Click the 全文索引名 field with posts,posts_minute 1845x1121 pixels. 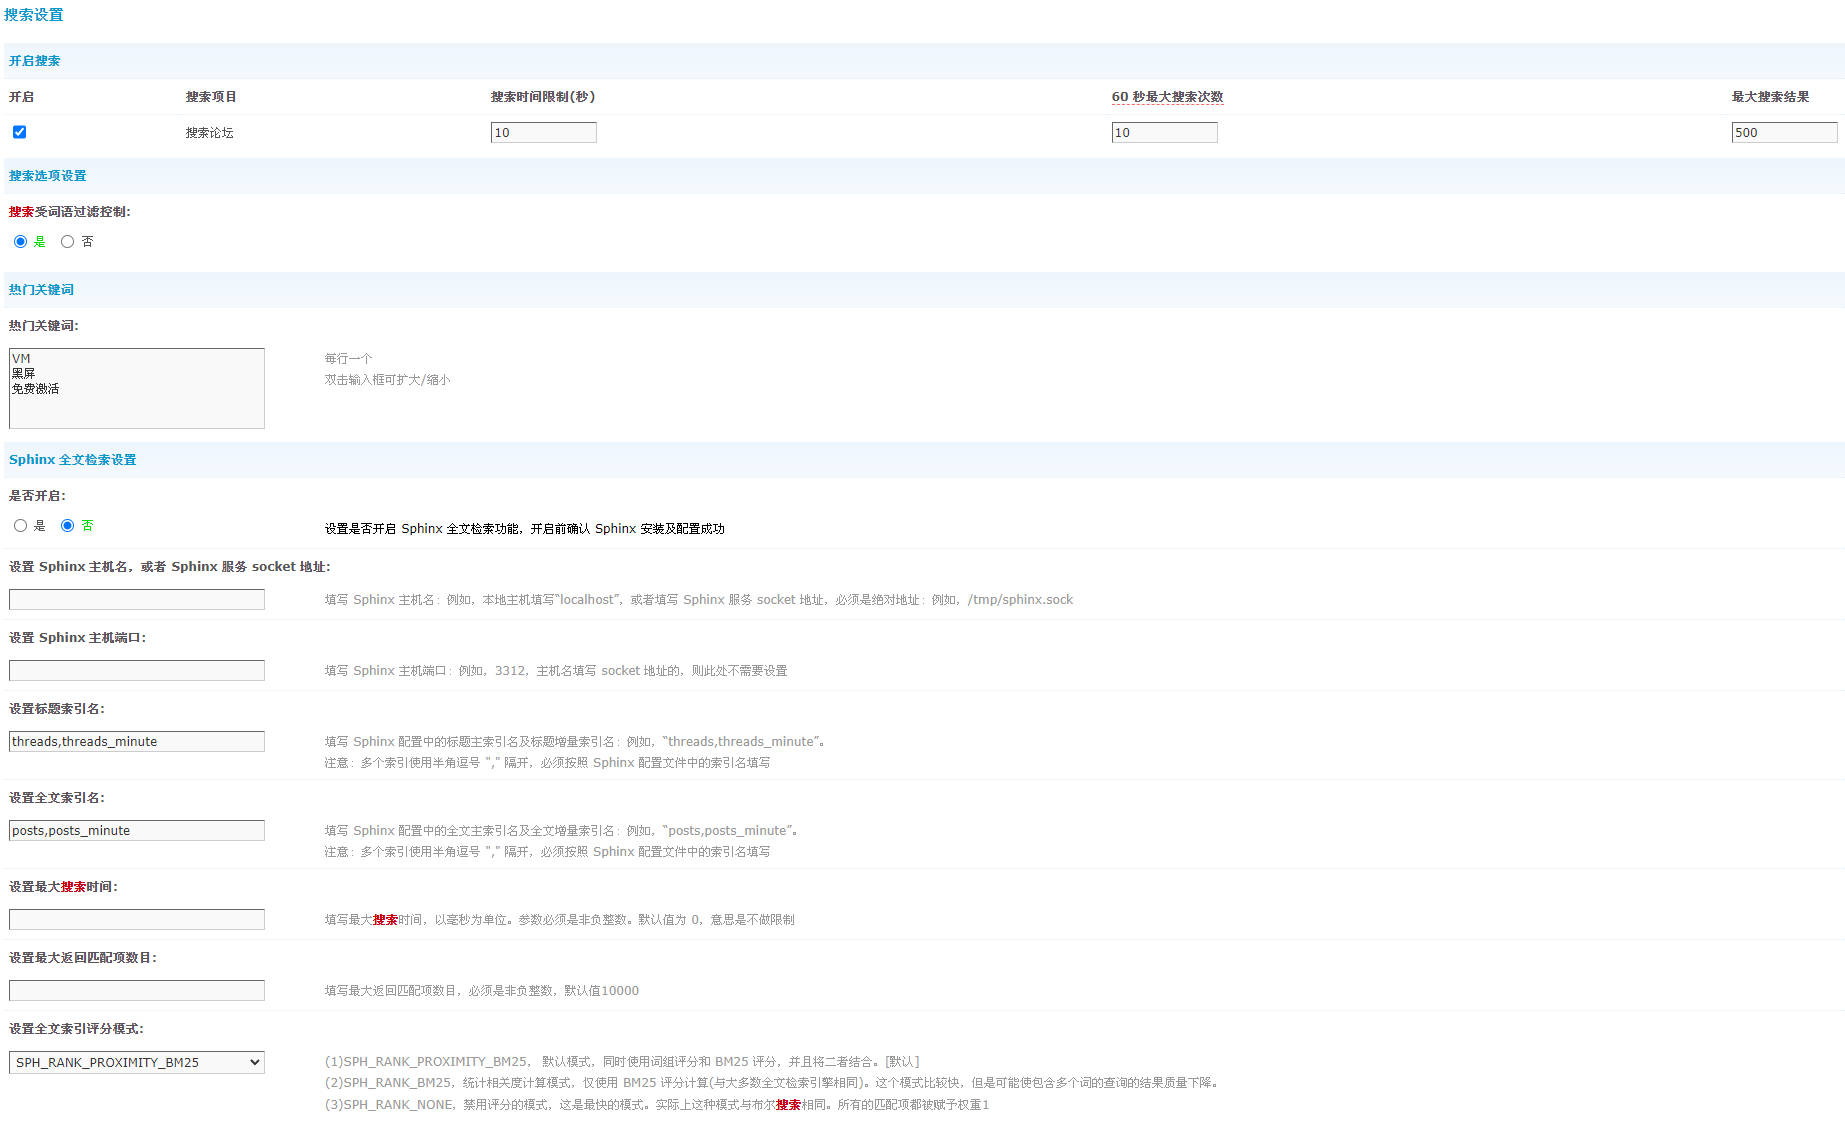coord(136,830)
